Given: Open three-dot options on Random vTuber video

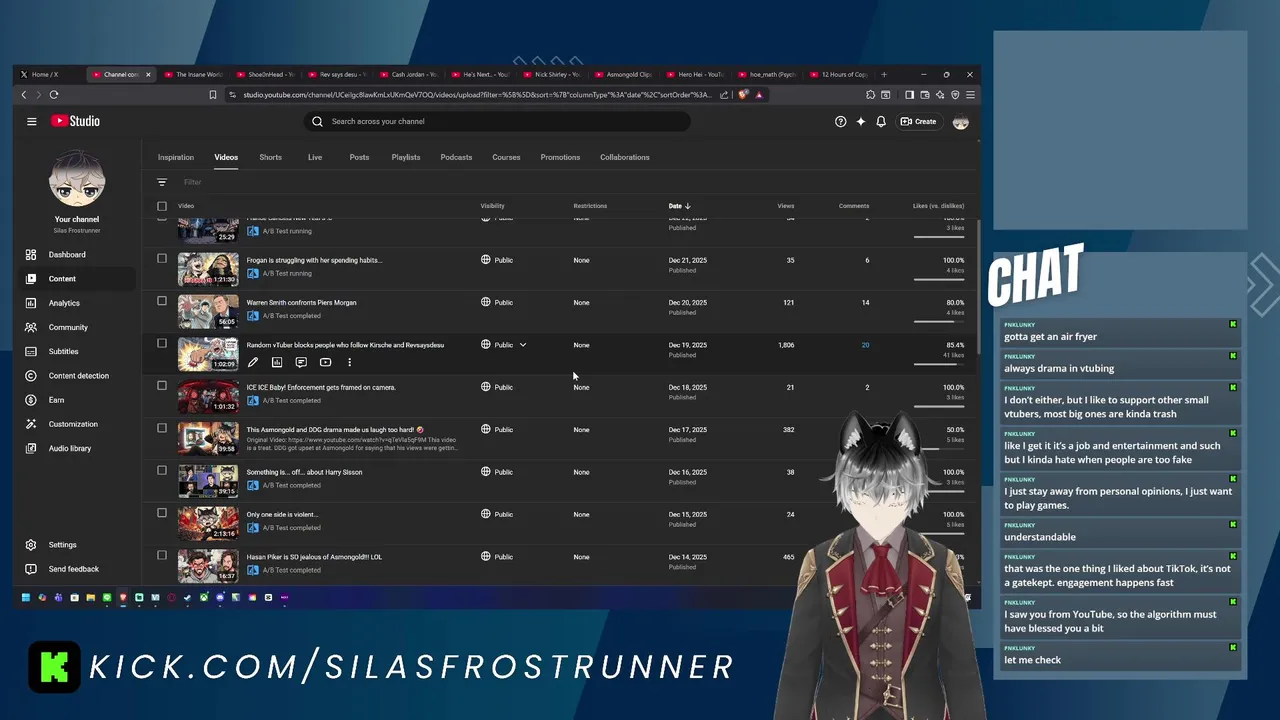Looking at the screenshot, I should pyautogui.click(x=349, y=362).
